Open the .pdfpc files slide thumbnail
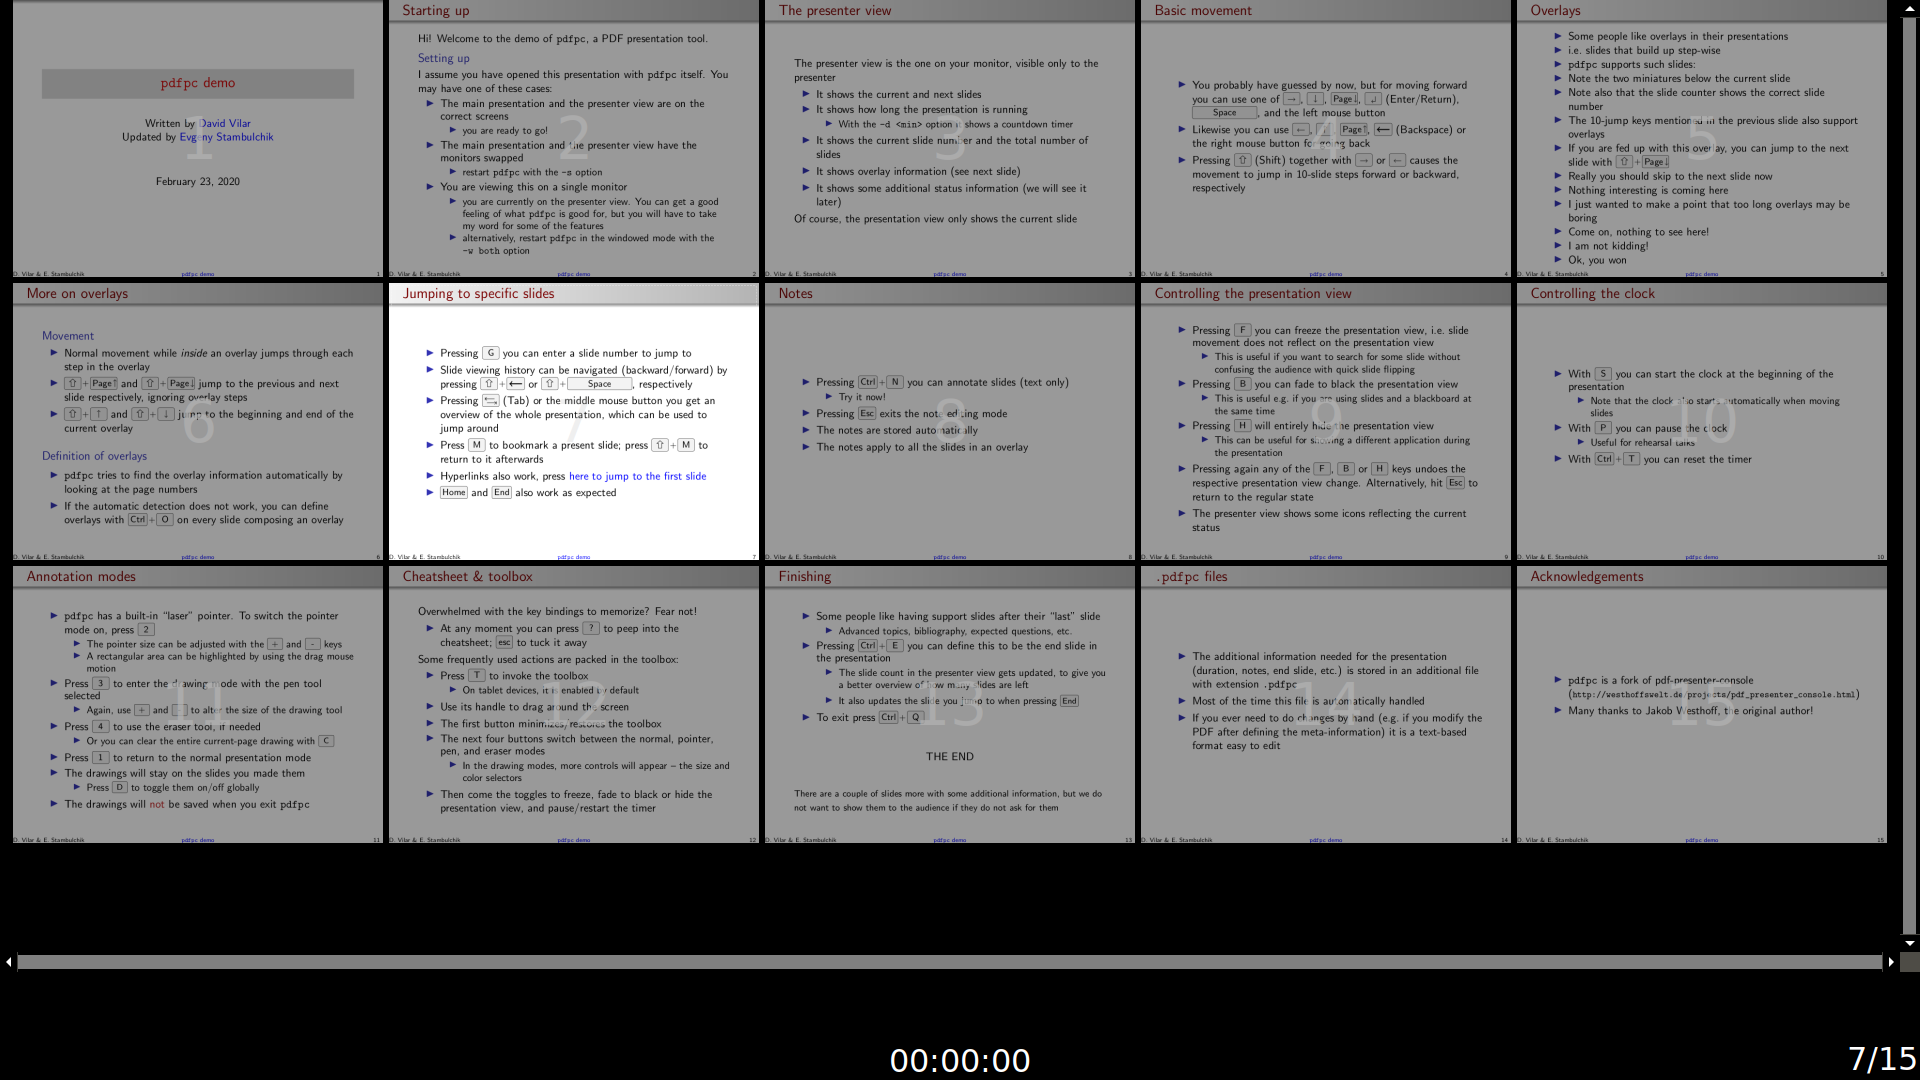 [1326, 705]
